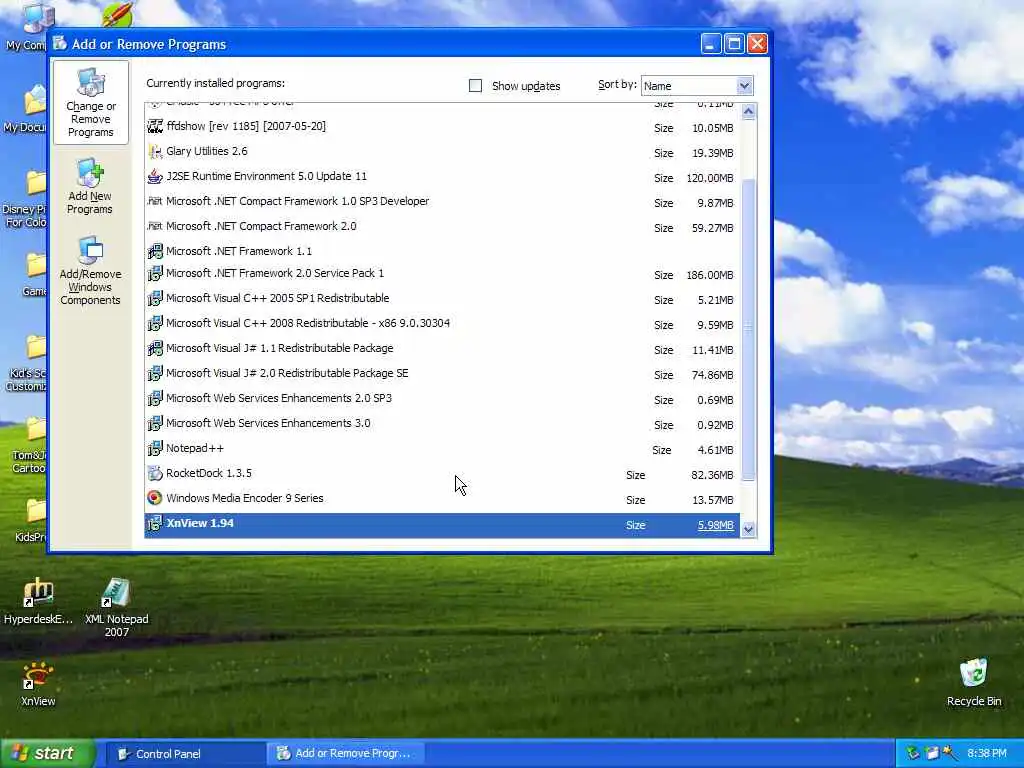Click the 5.98MB size link of XnView
The width and height of the screenshot is (1024, 768).
point(715,525)
